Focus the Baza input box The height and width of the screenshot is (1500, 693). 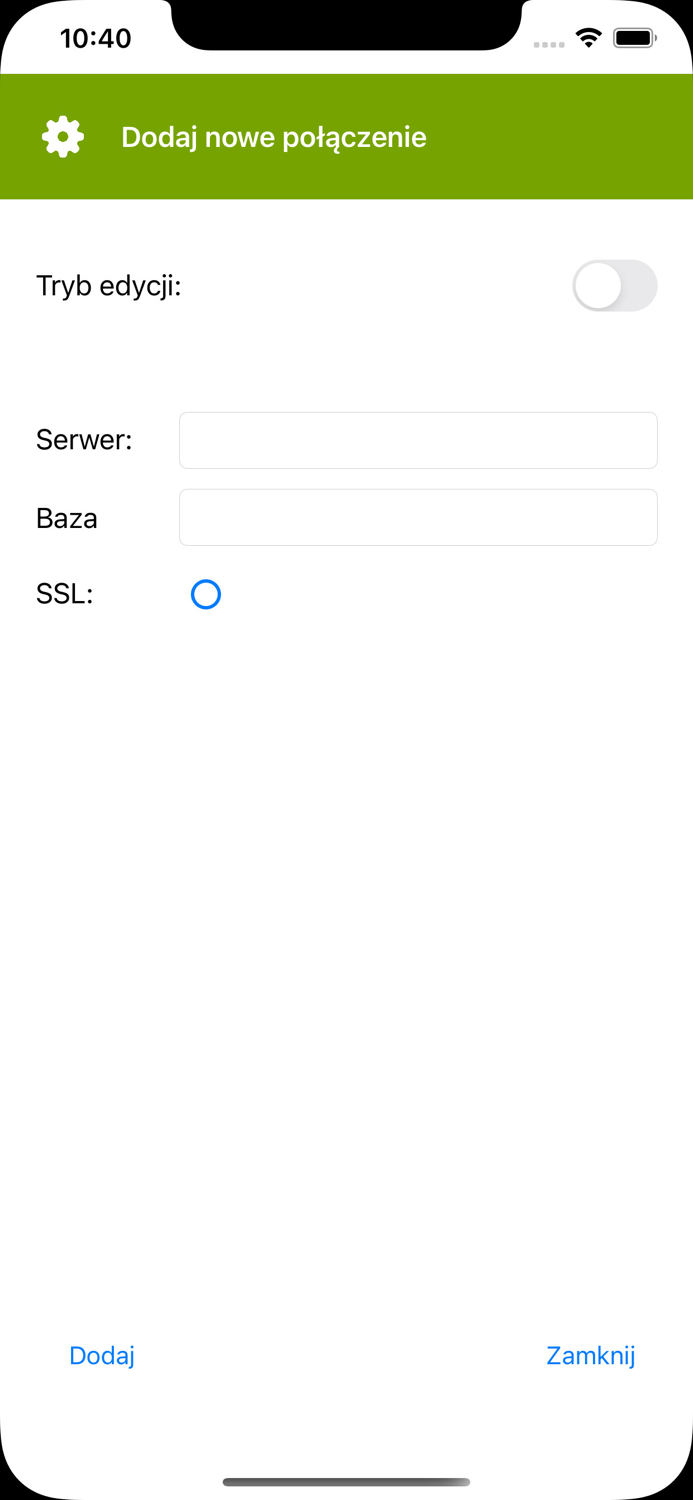click(417, 517)
